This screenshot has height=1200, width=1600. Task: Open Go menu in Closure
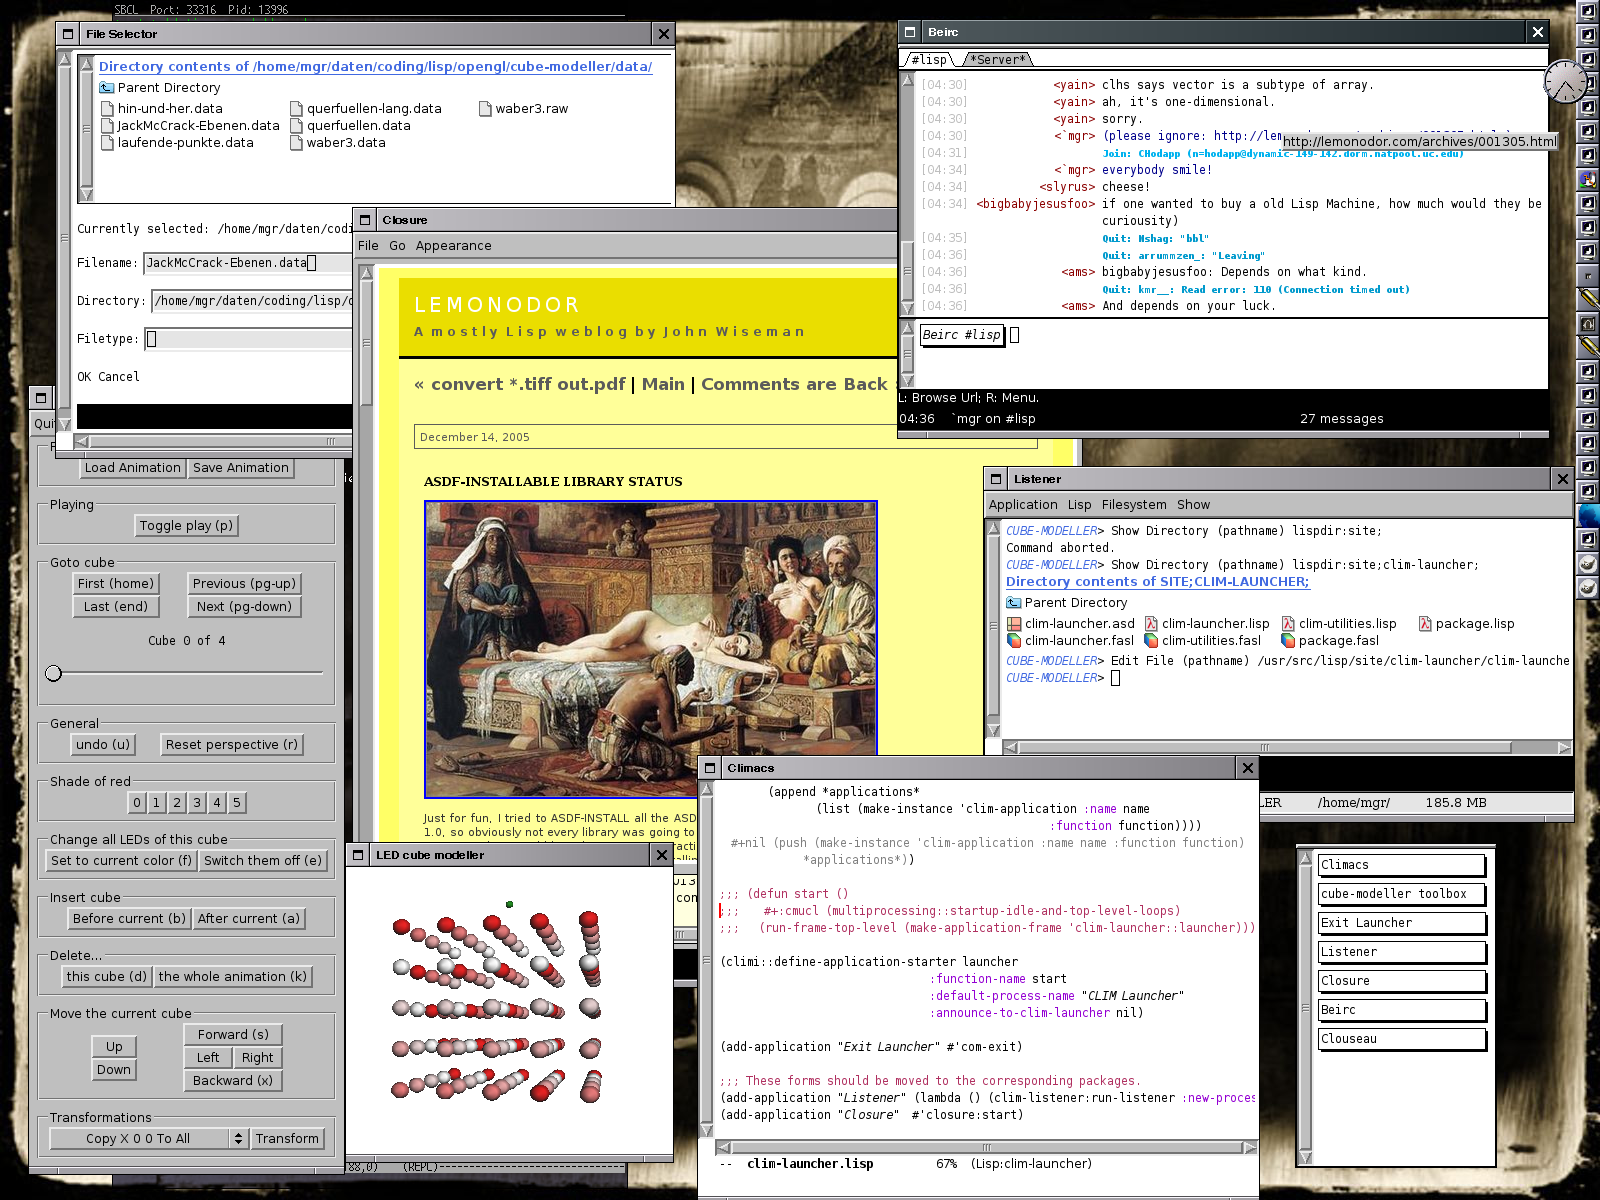click(x=397, y=246)
